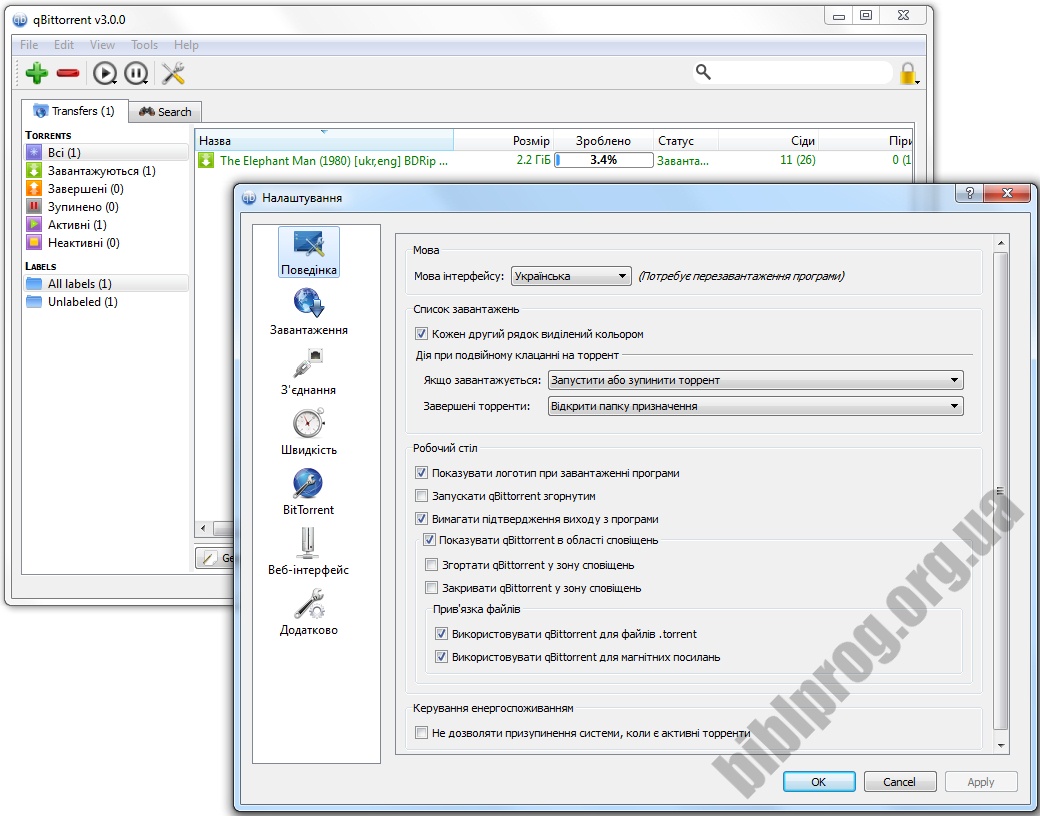
Task: Click the resume (play) toolbar icon
Action: coord(104,73)
